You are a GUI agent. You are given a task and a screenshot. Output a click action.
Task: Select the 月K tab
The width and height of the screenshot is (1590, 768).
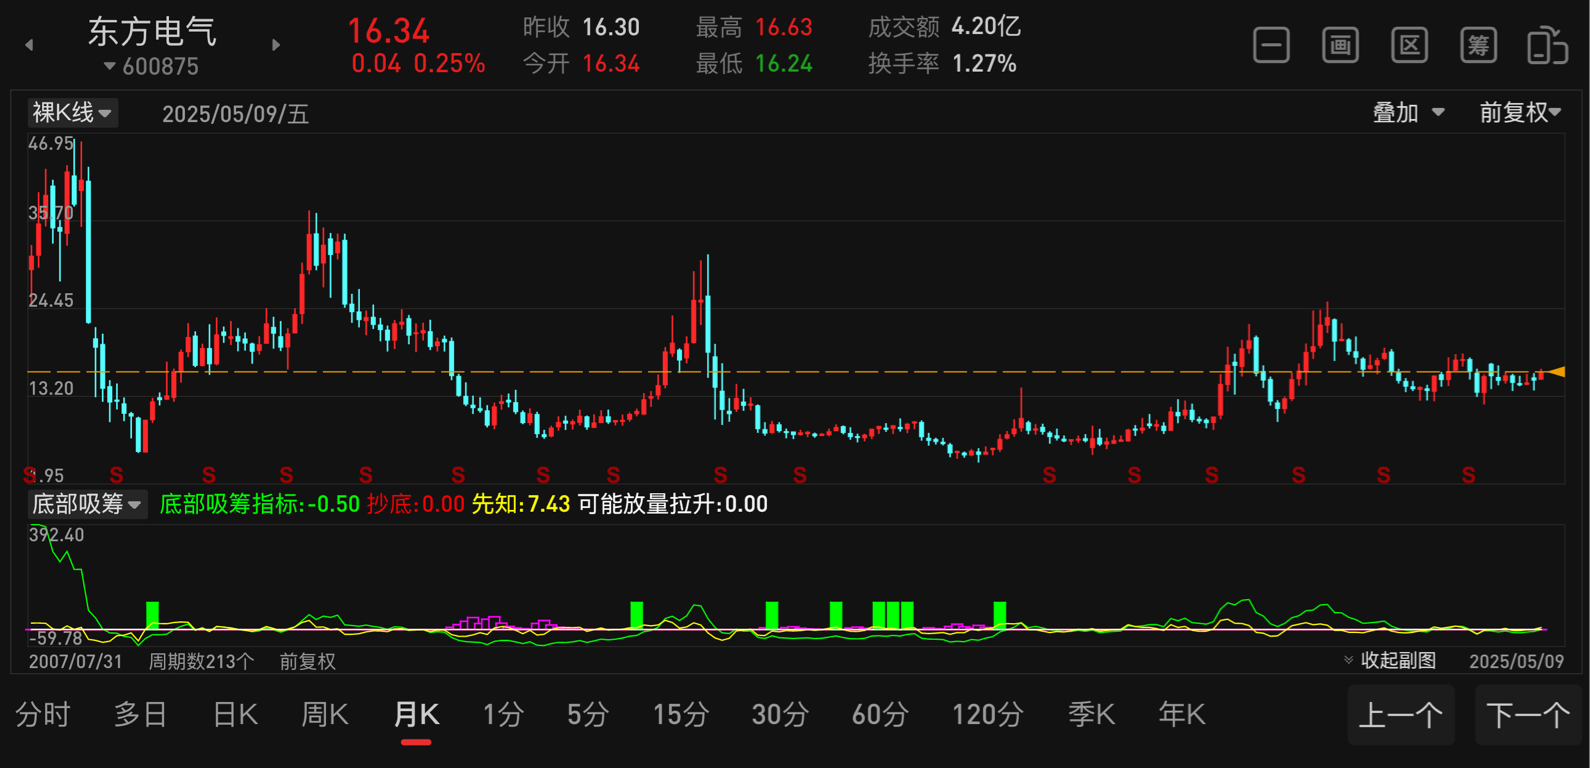point(416,715)
